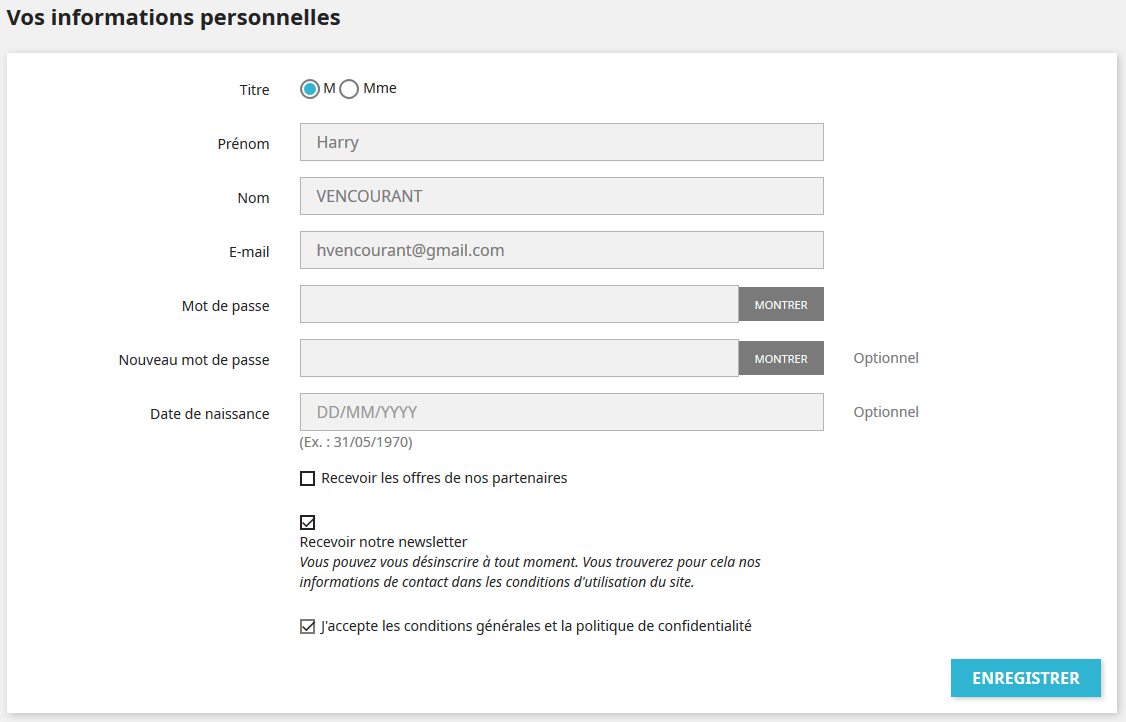Show the current password with MONTRER
This screenshot has width=1126, height=722.
point(781,305)
